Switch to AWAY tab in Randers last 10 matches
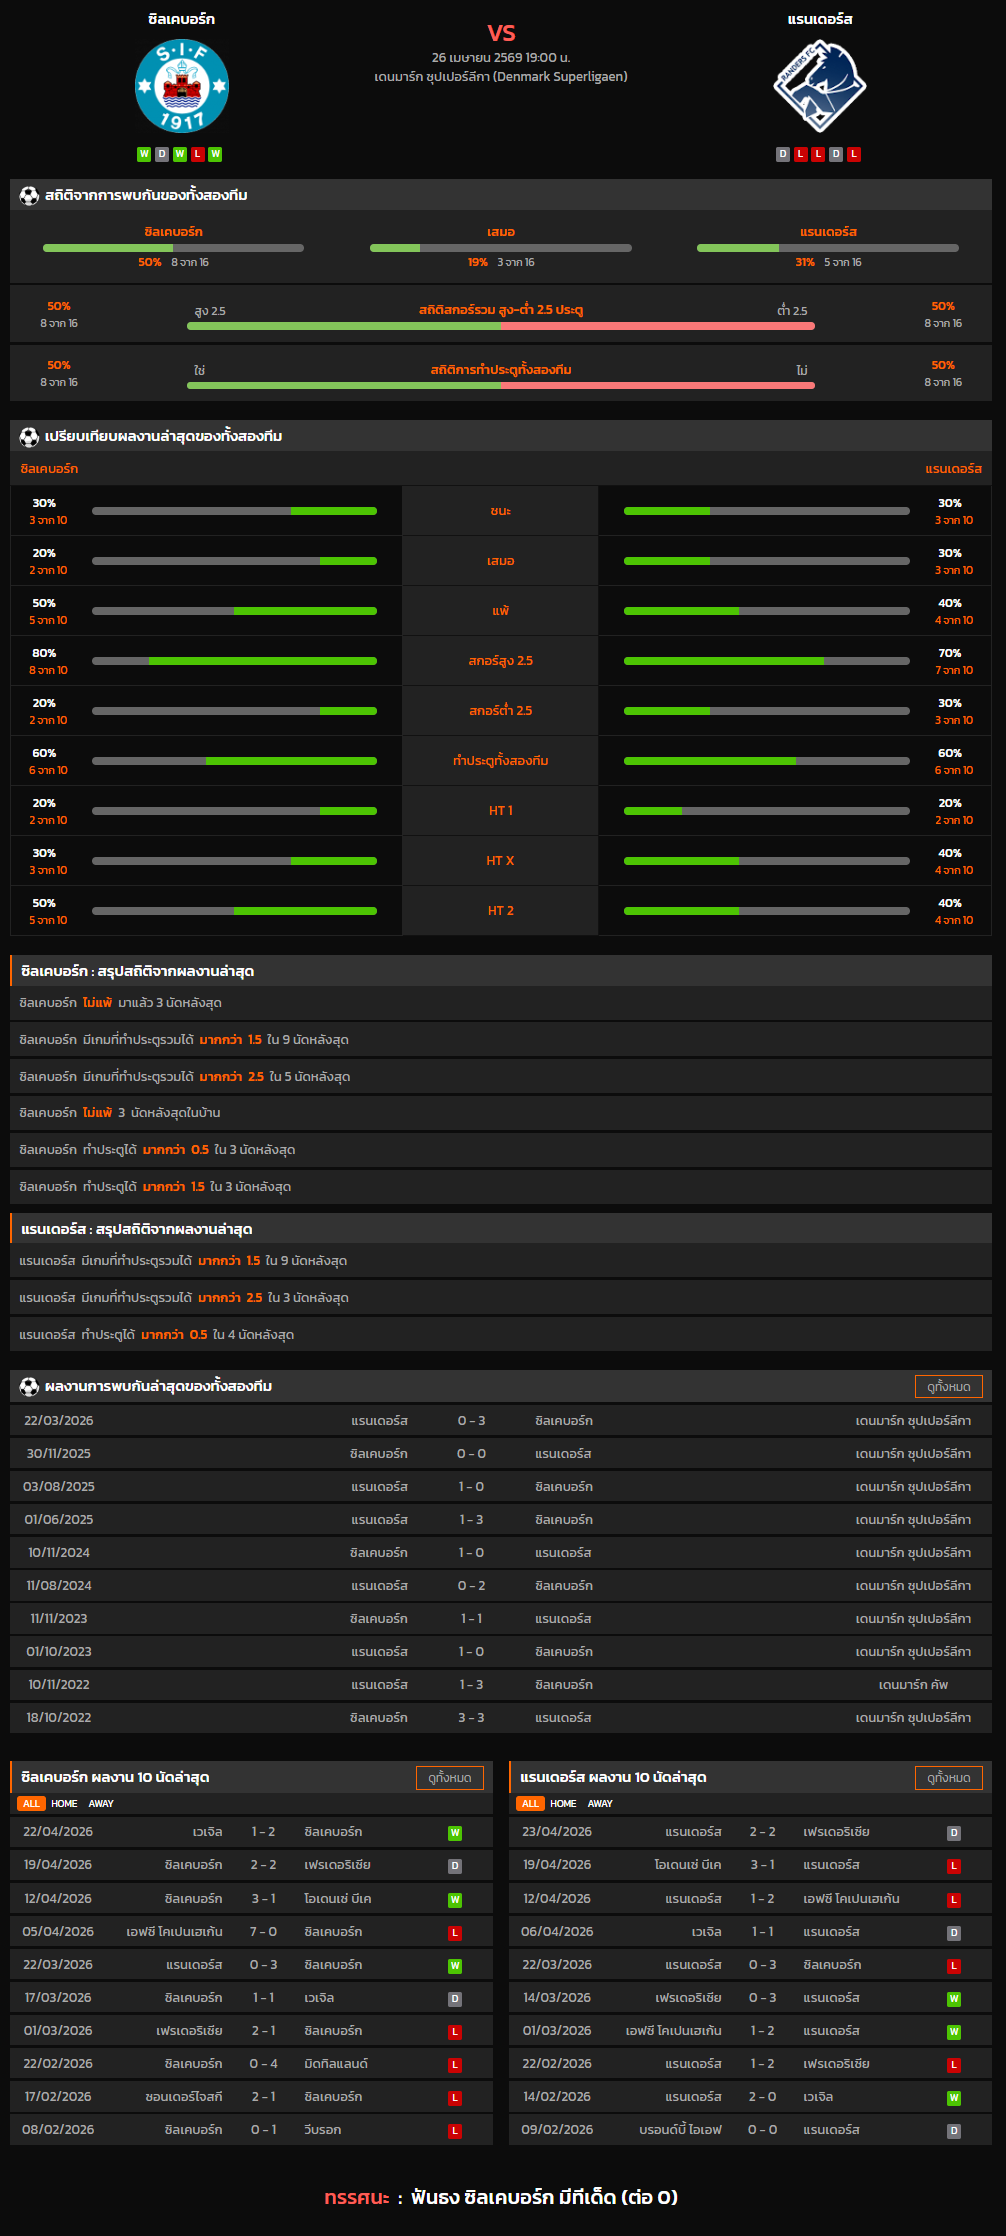 (600, 1804)
